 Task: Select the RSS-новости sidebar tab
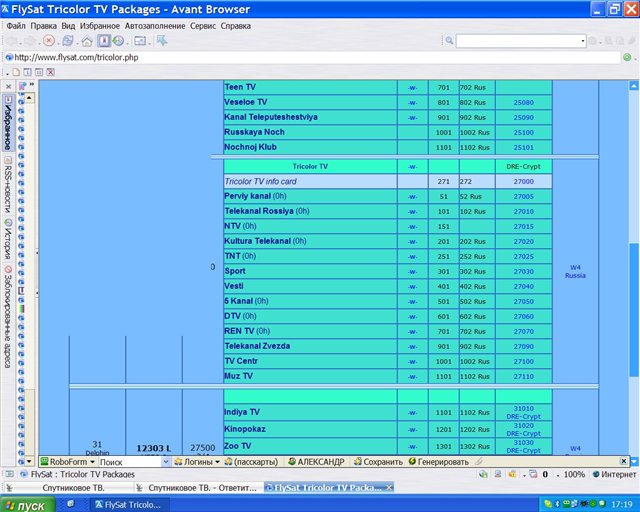[x=8, y=185]
